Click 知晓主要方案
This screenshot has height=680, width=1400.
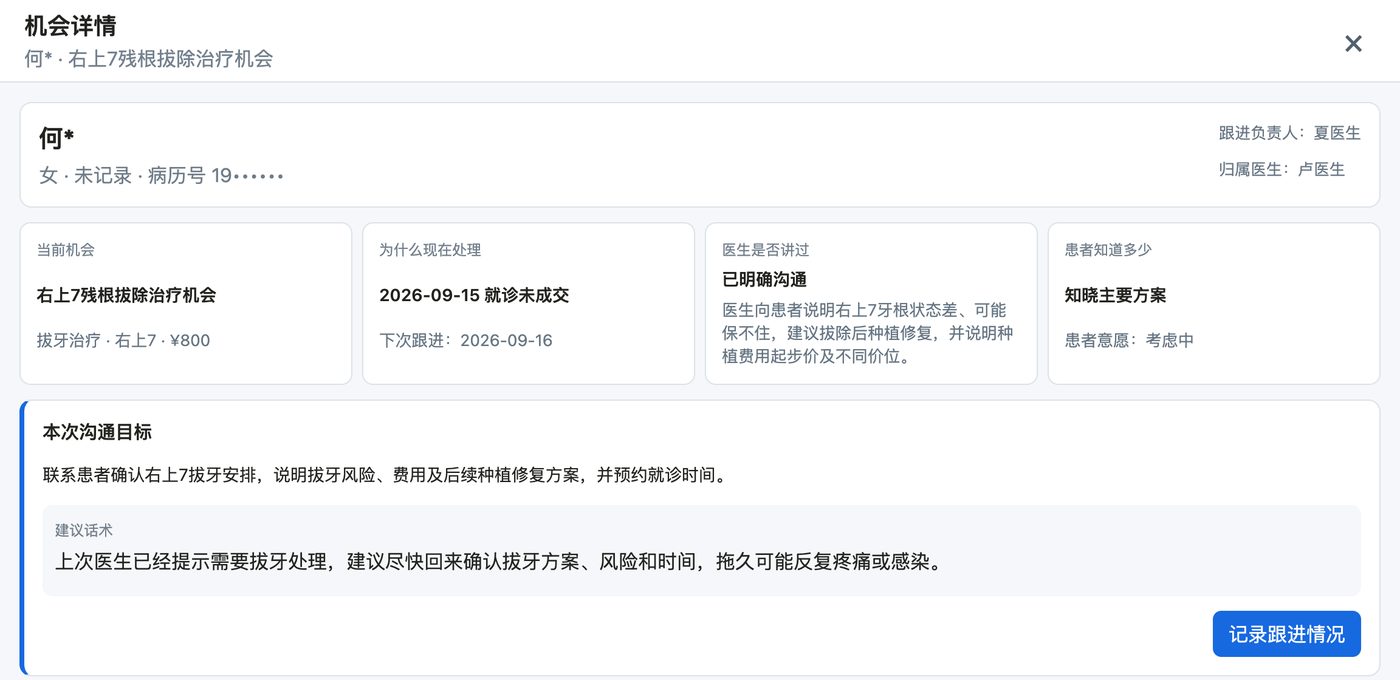pyautogui.click(x=1115, y=295)
